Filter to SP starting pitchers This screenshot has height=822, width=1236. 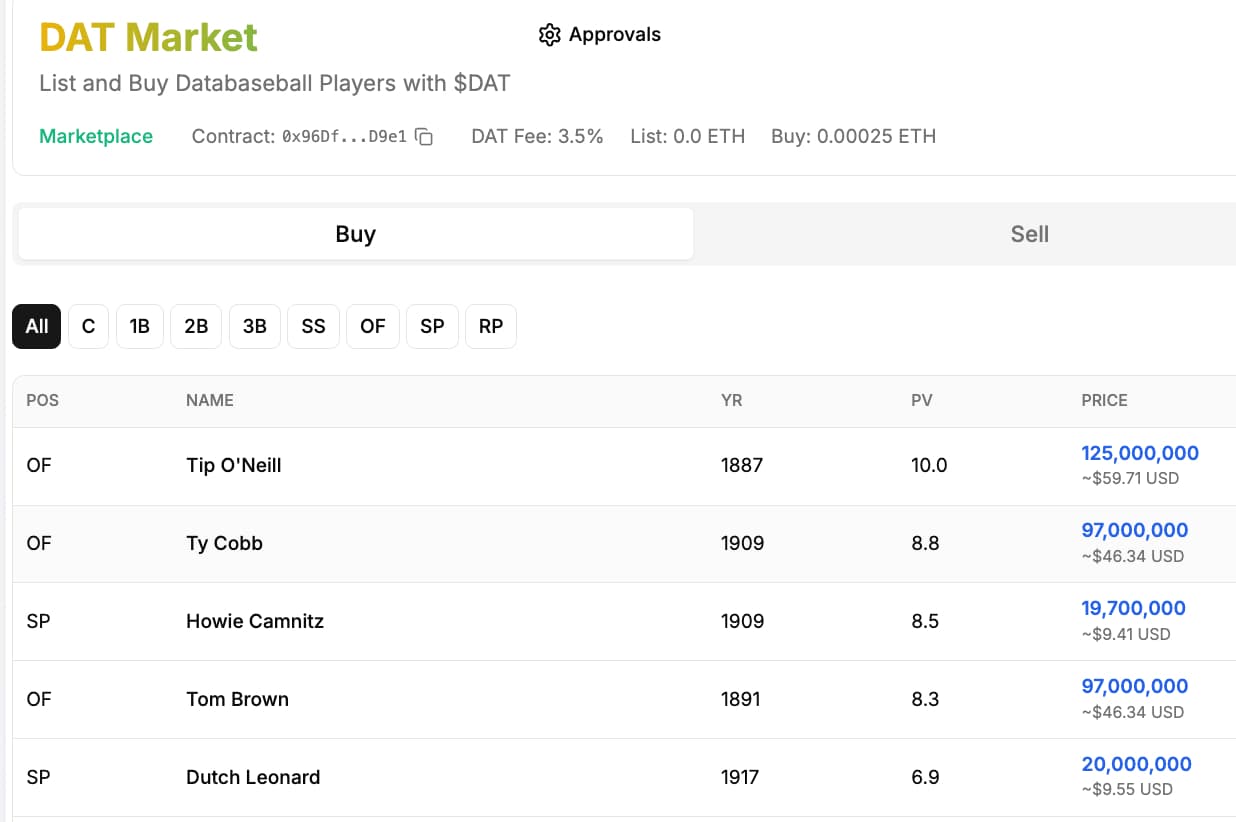click(432, 327)
